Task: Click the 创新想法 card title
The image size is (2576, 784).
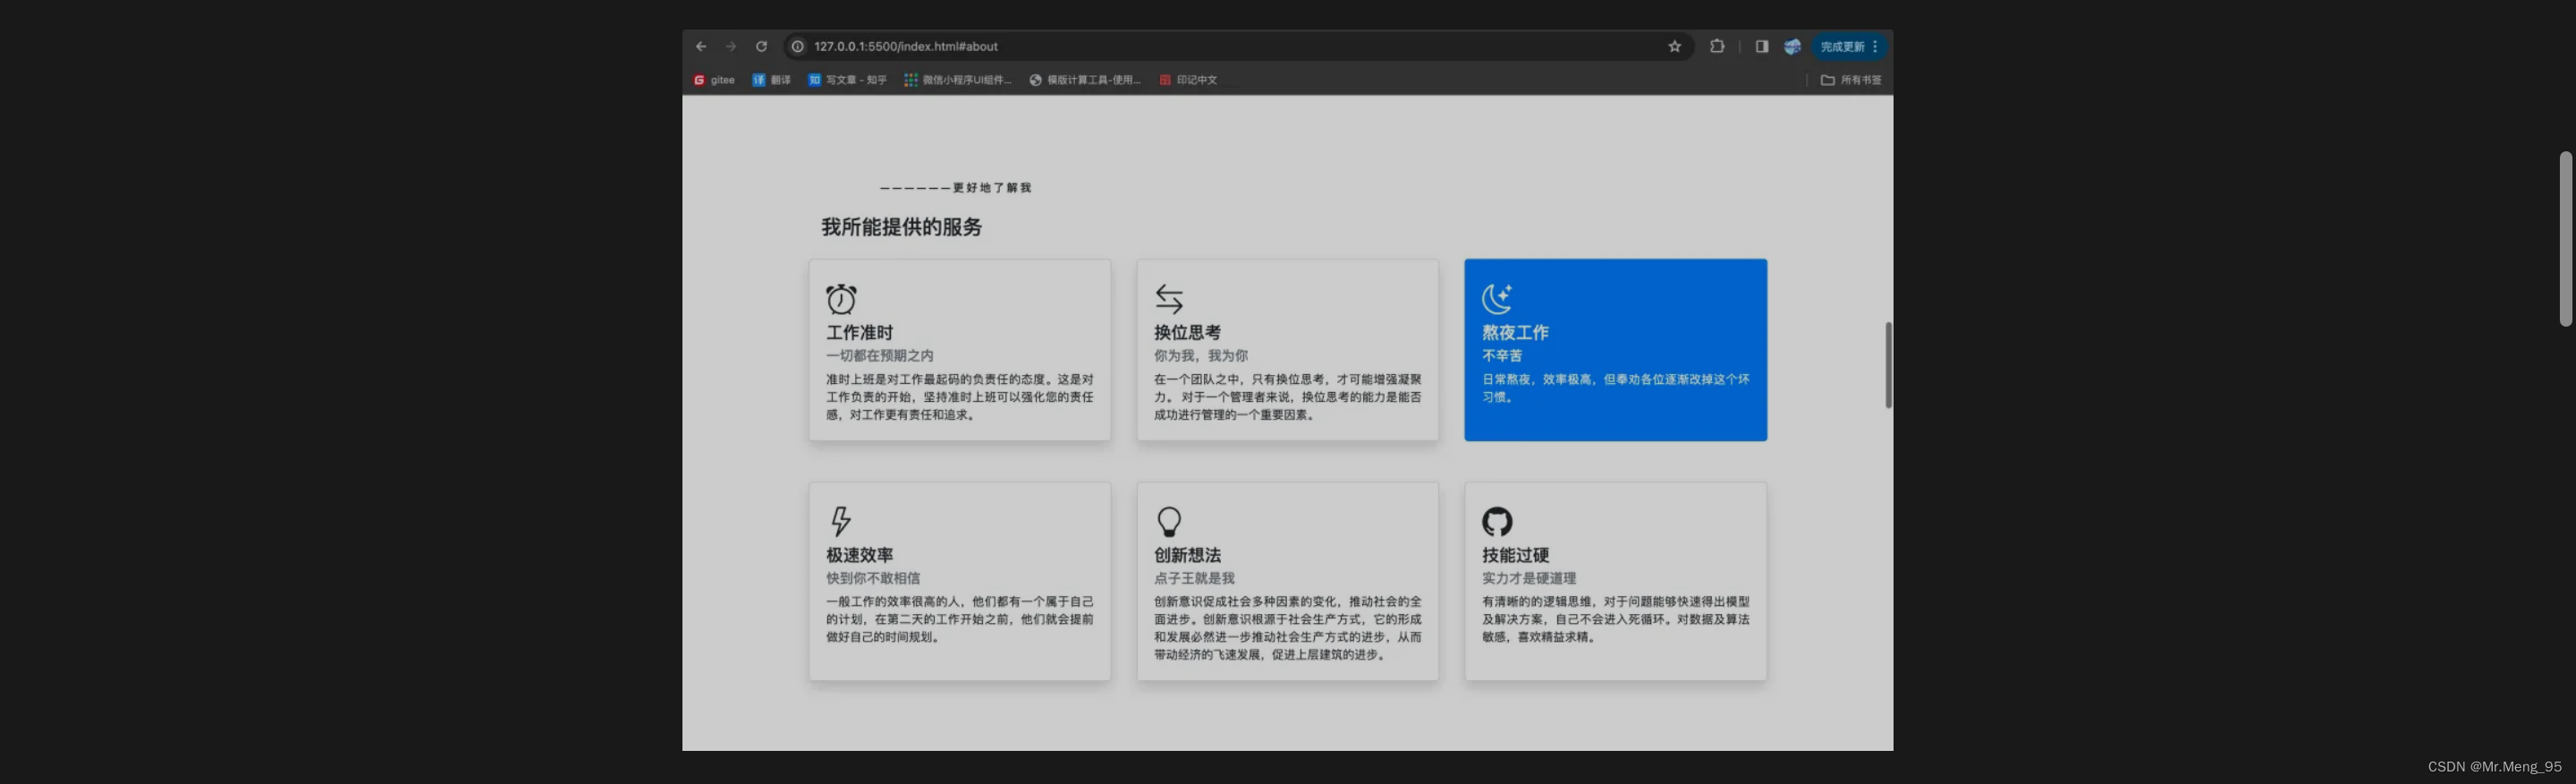Action: (x=1187, y=555)
